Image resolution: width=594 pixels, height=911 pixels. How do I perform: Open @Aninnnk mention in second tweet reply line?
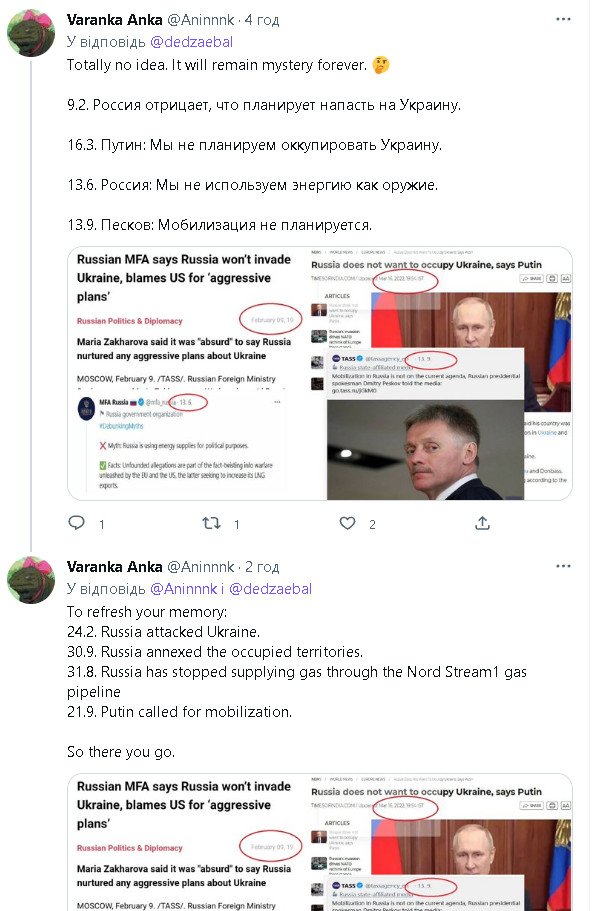(183, 589)
